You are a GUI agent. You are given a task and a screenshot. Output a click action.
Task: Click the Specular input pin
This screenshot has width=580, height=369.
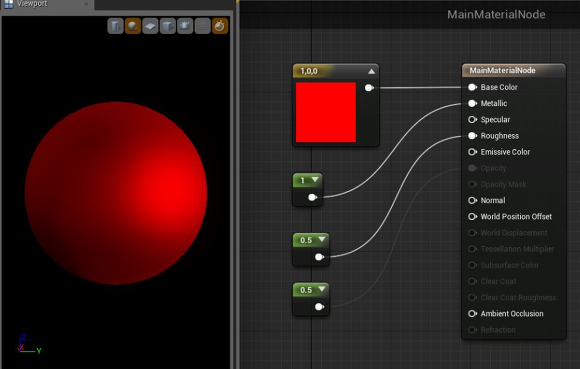472,119
